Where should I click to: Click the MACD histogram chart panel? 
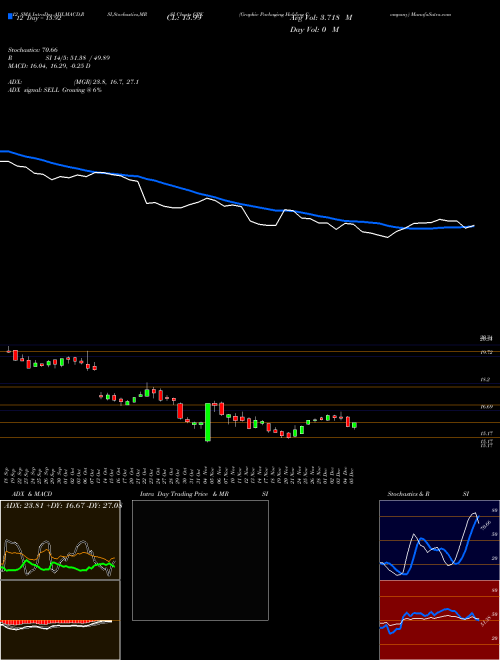click(x=60, y=620)
